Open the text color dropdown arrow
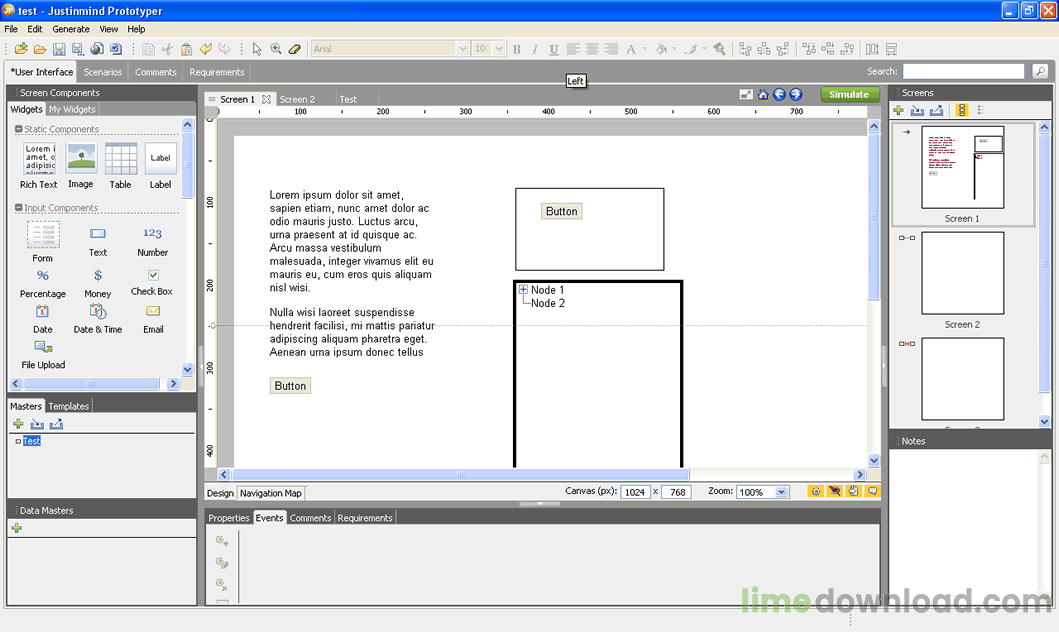1059x632 pixels. click(x=644, y=49)
